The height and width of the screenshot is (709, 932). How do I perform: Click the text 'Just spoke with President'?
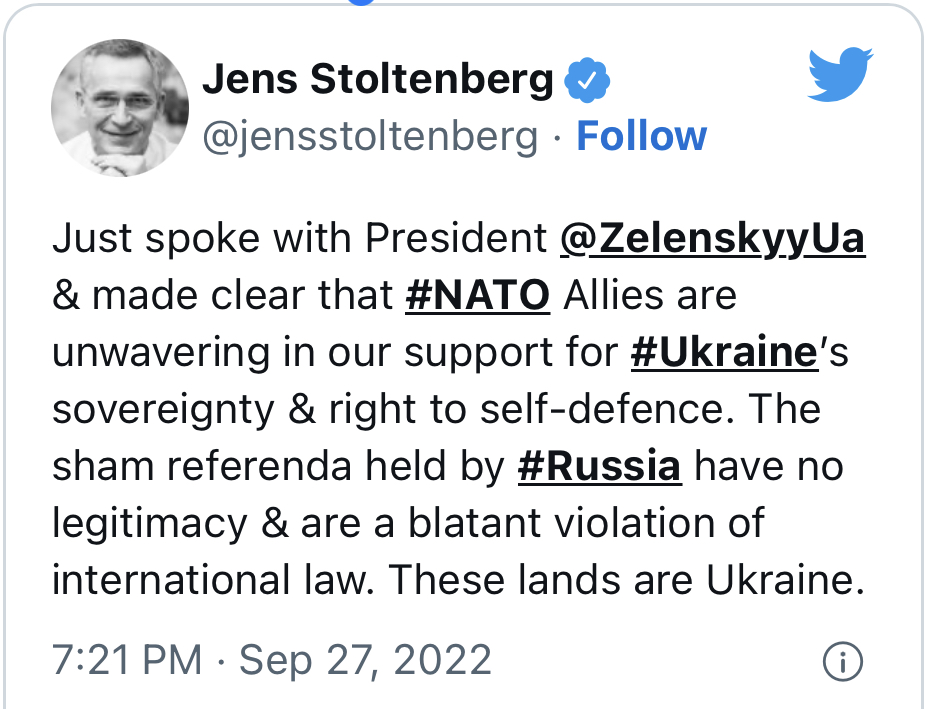(299, 239)
